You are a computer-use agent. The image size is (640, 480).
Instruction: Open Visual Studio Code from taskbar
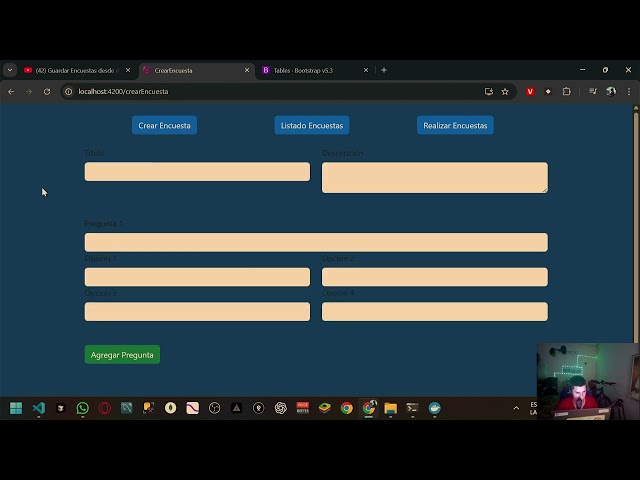[38, 408]
